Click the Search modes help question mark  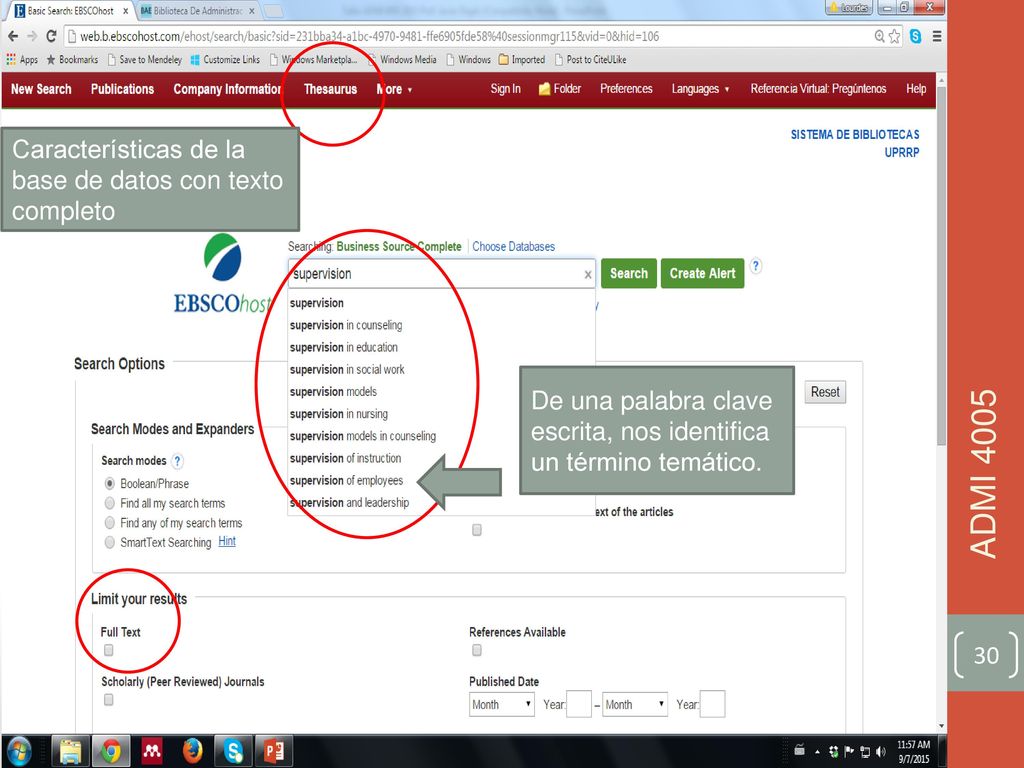coord(177,461)
